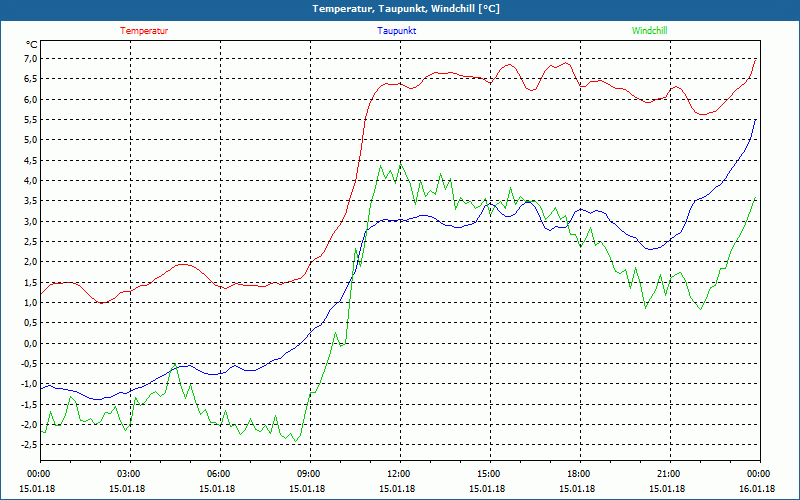The image size is (800, 500).
Task: Click the -2,5 label on the y-axis
Action: point(27,445)
